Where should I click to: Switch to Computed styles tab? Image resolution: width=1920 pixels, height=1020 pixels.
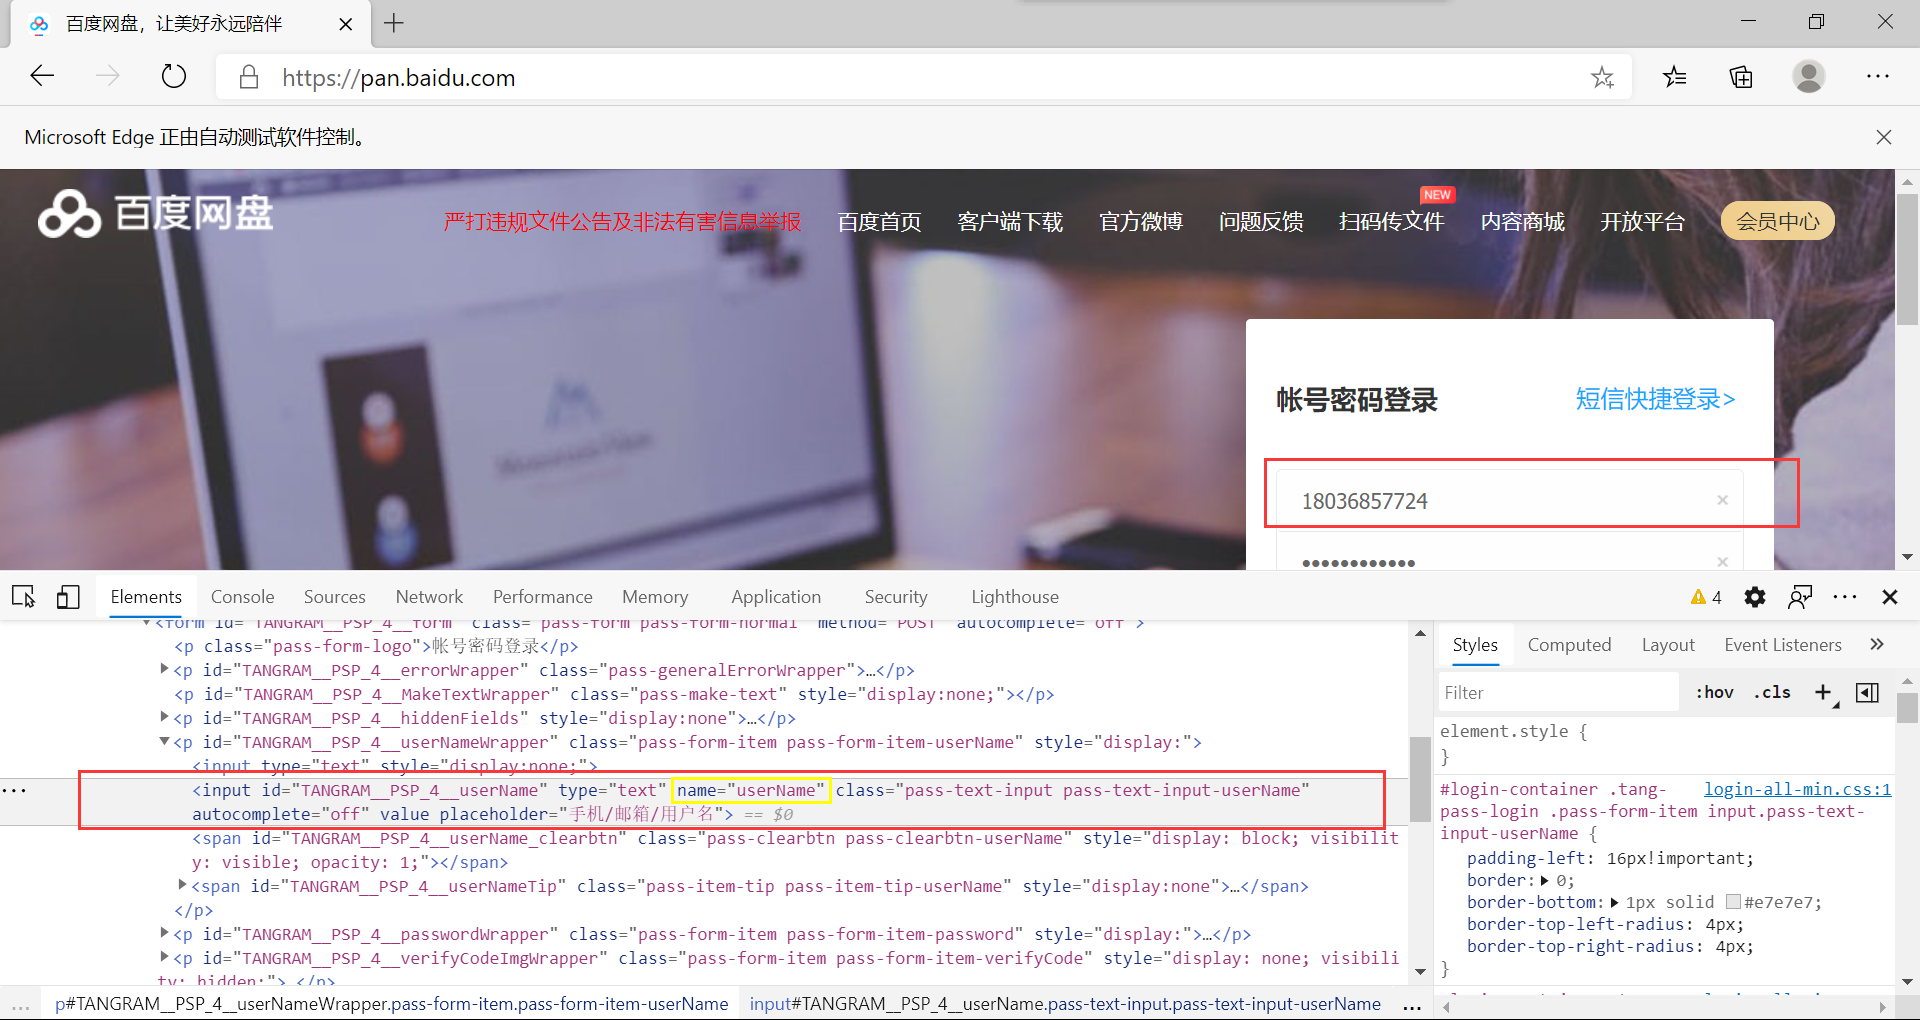(1569, 645)
